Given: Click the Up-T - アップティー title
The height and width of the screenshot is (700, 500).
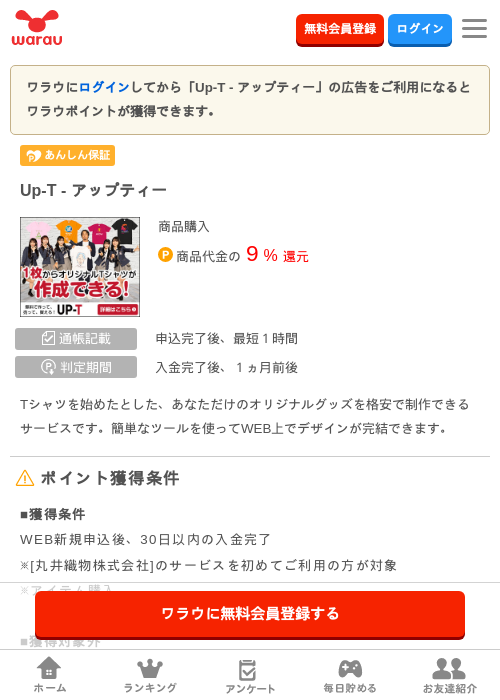Looking at the screenshot, I should pyautogui.click(x=93, y=190).
